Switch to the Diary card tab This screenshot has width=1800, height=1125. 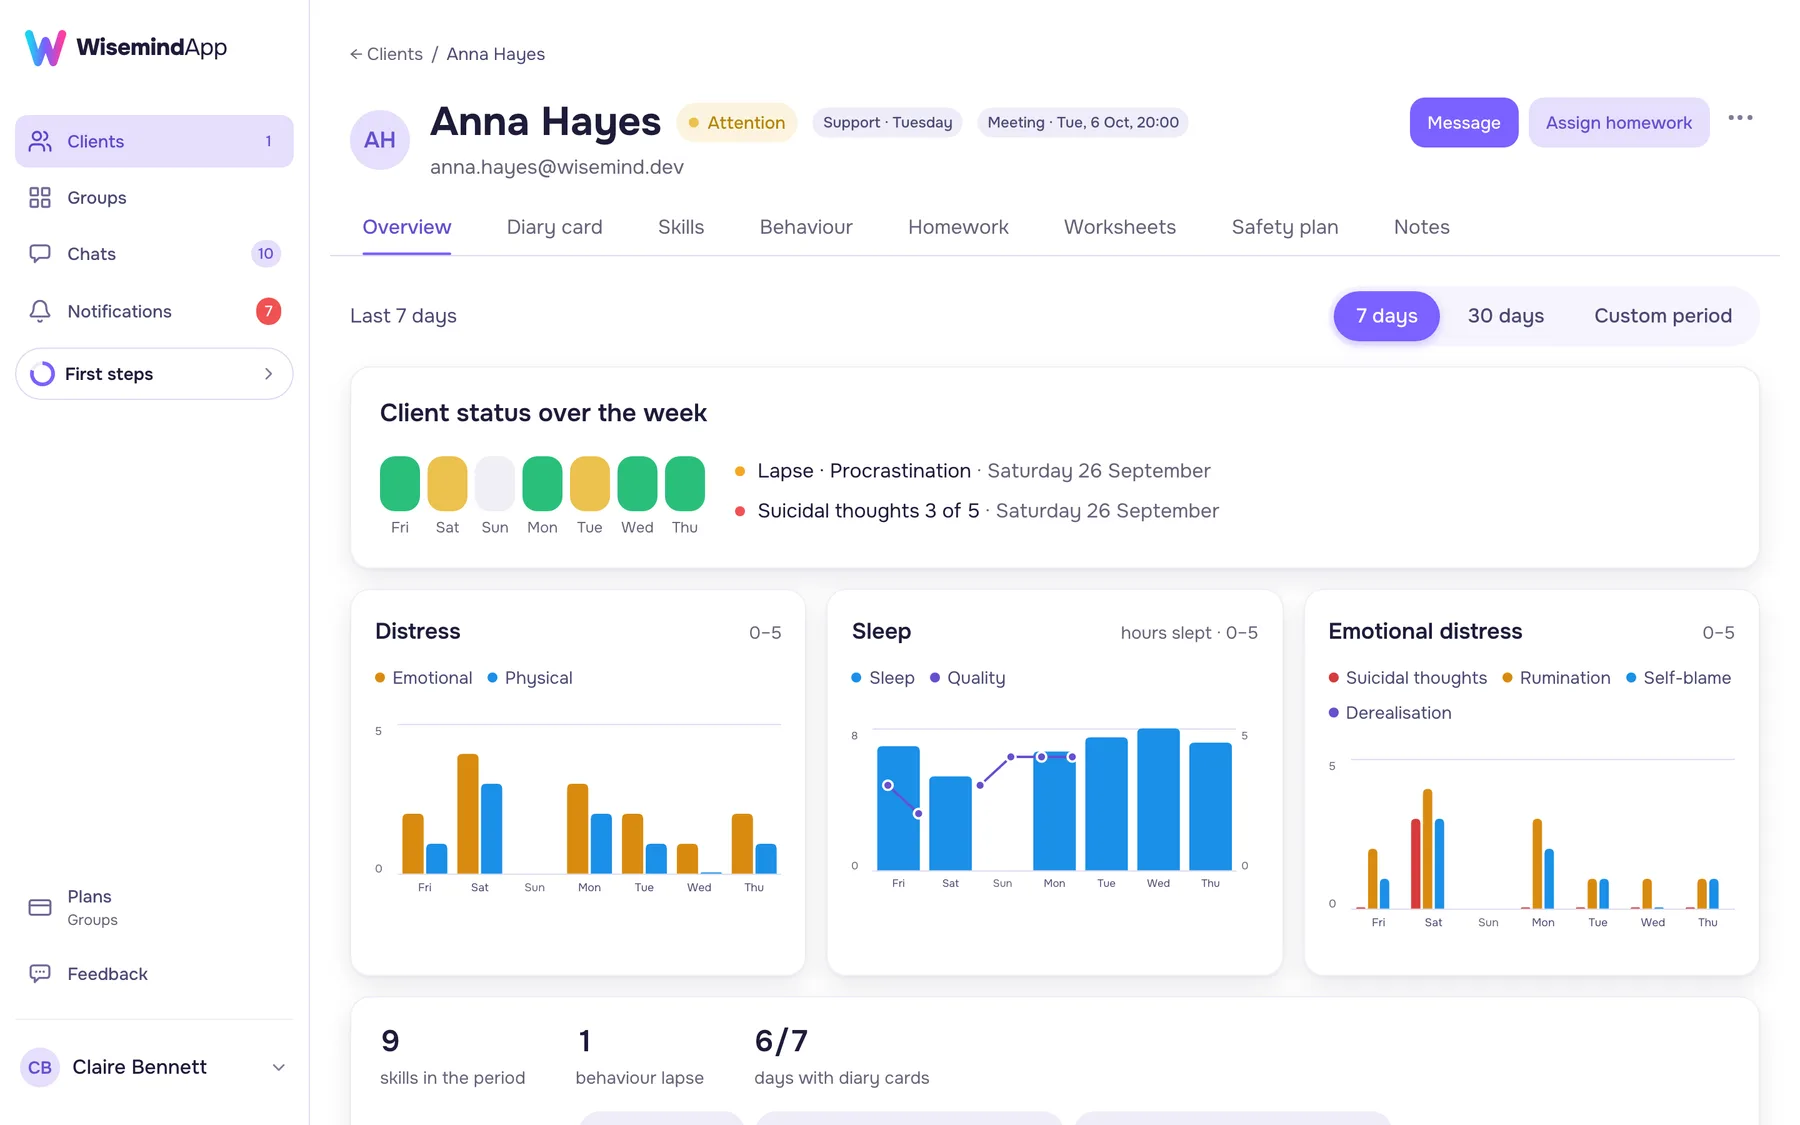[x=554, y=227]
